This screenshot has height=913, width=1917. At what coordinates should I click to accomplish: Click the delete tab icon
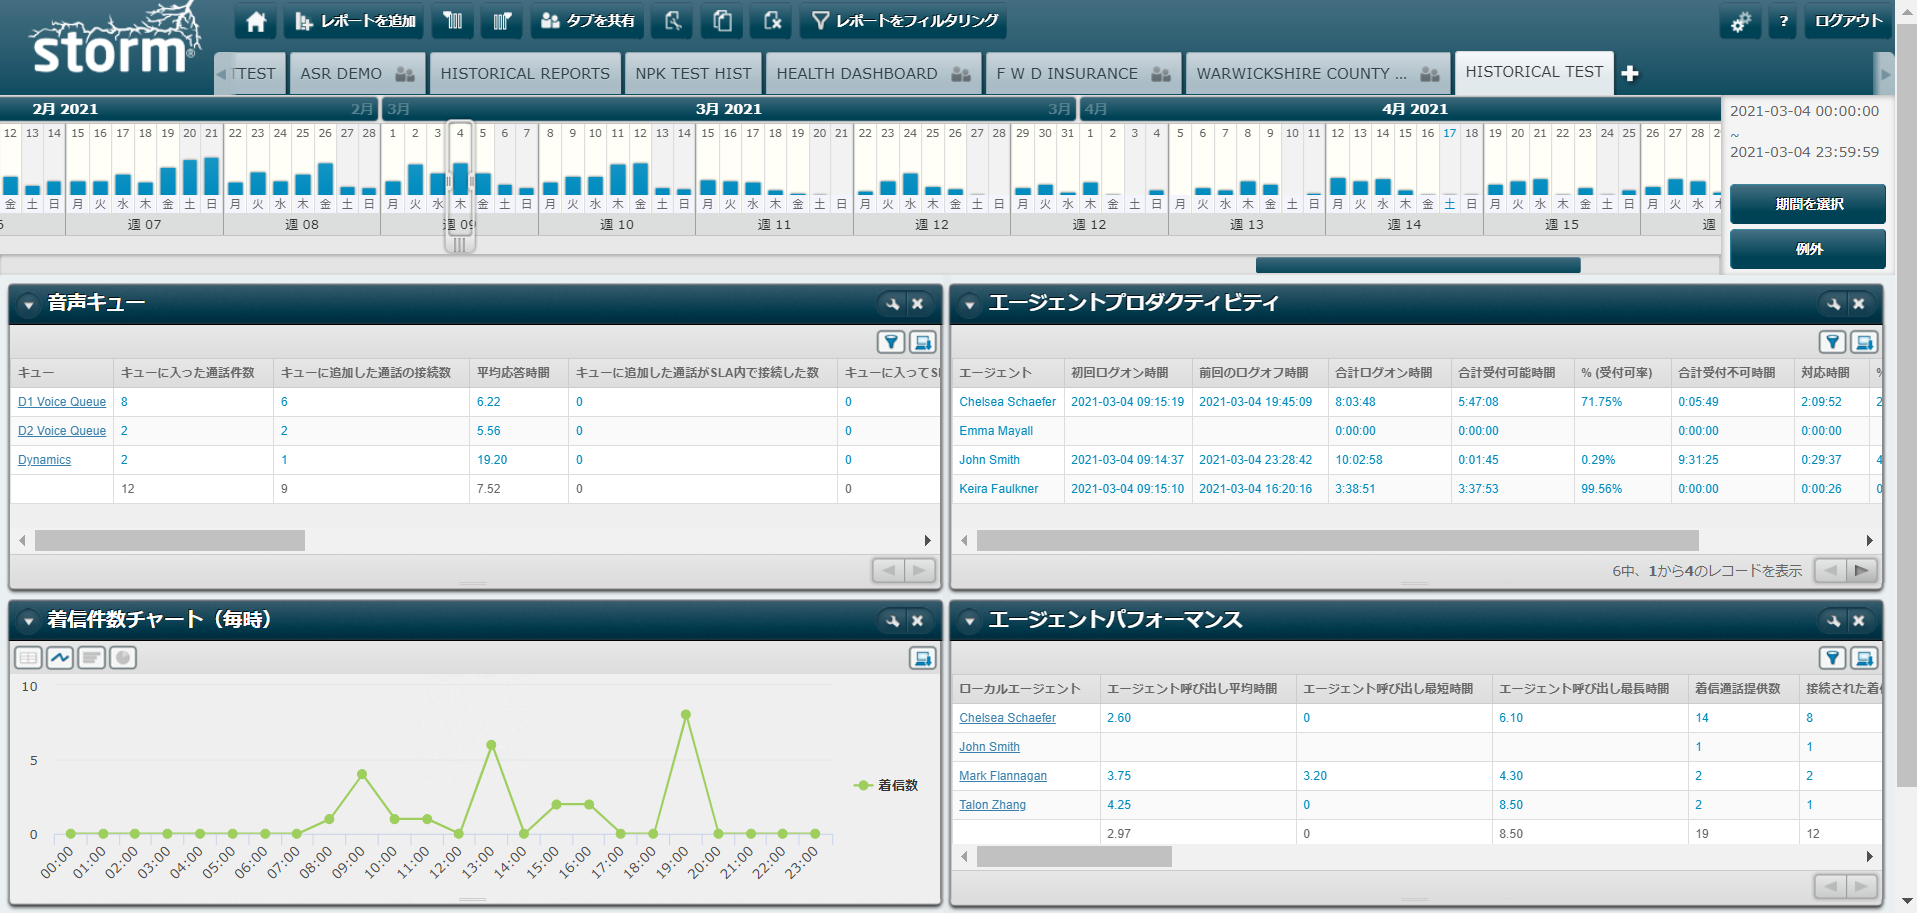coord(771,21)
